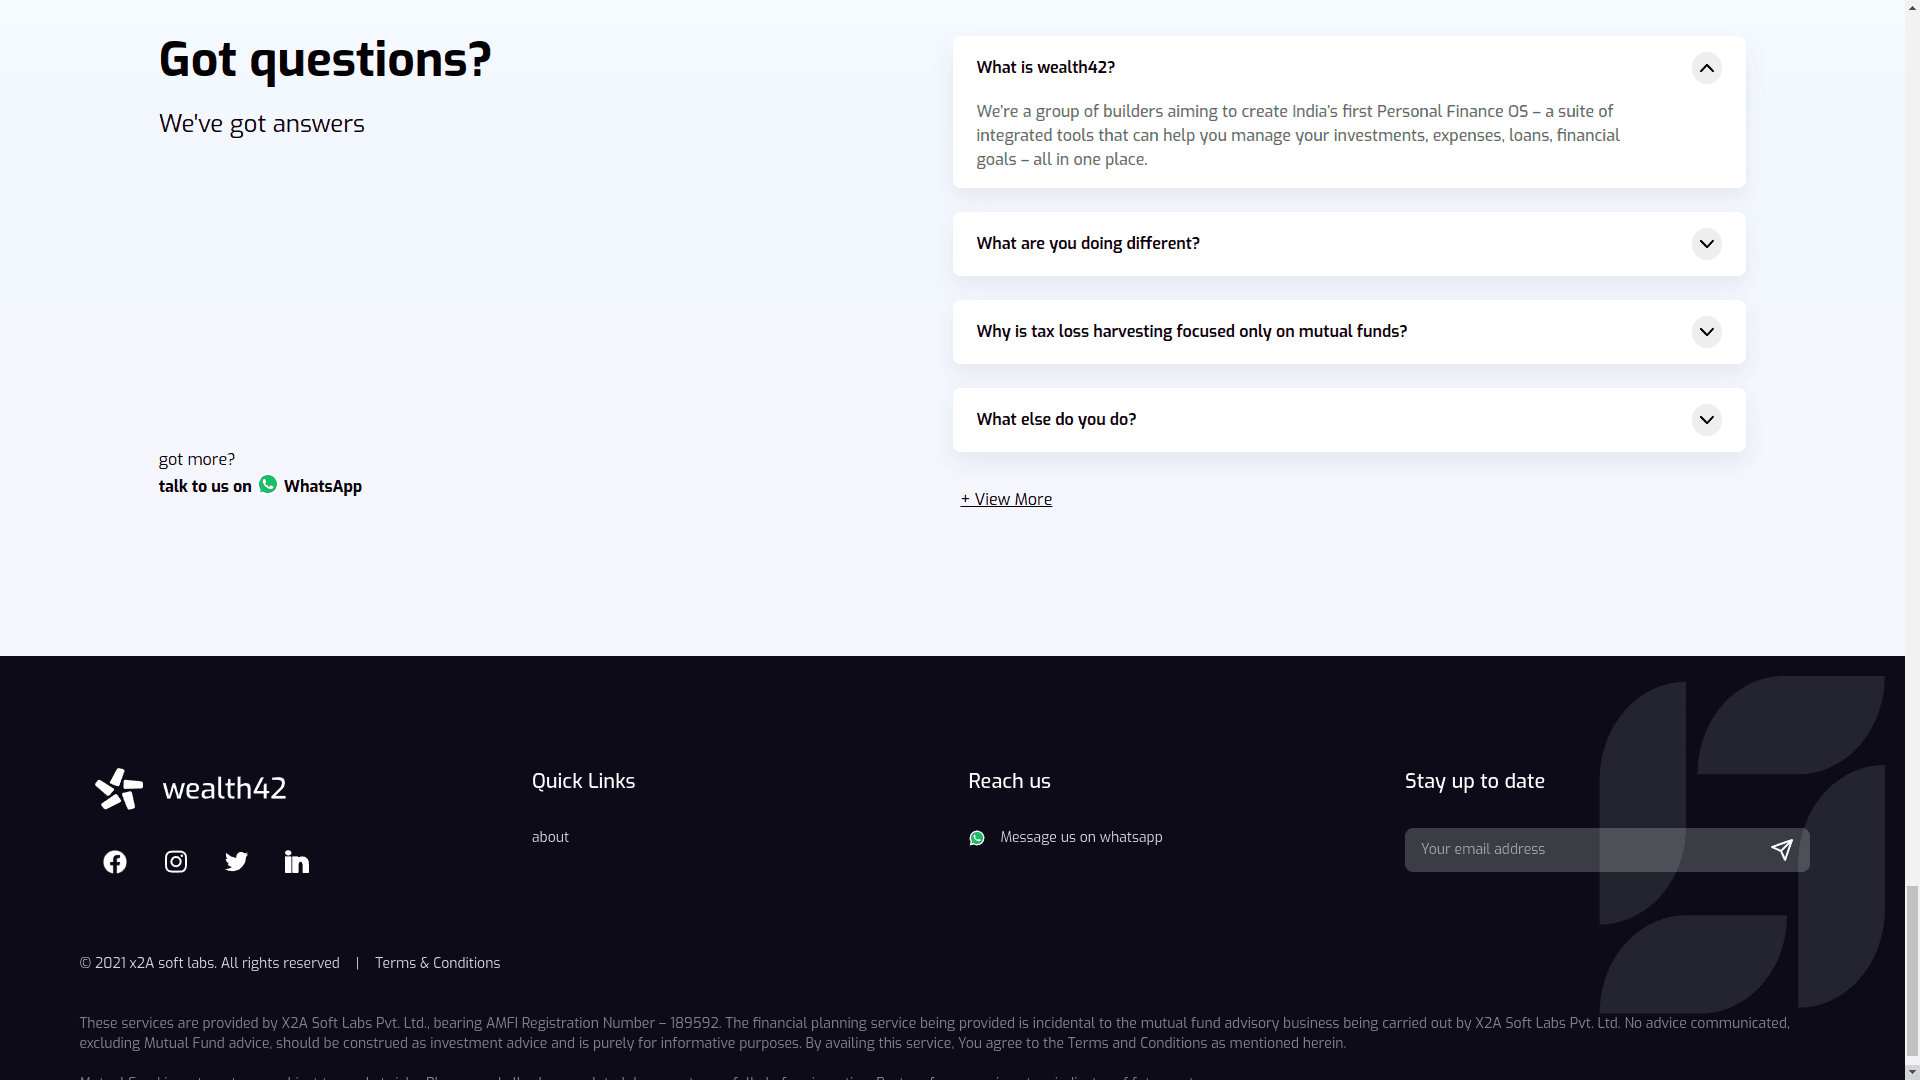The width and height of the screenshot is (1920, 1080).
Task: Collapse the 'What is wealth42?' answer
Action: coord(1706,68)
